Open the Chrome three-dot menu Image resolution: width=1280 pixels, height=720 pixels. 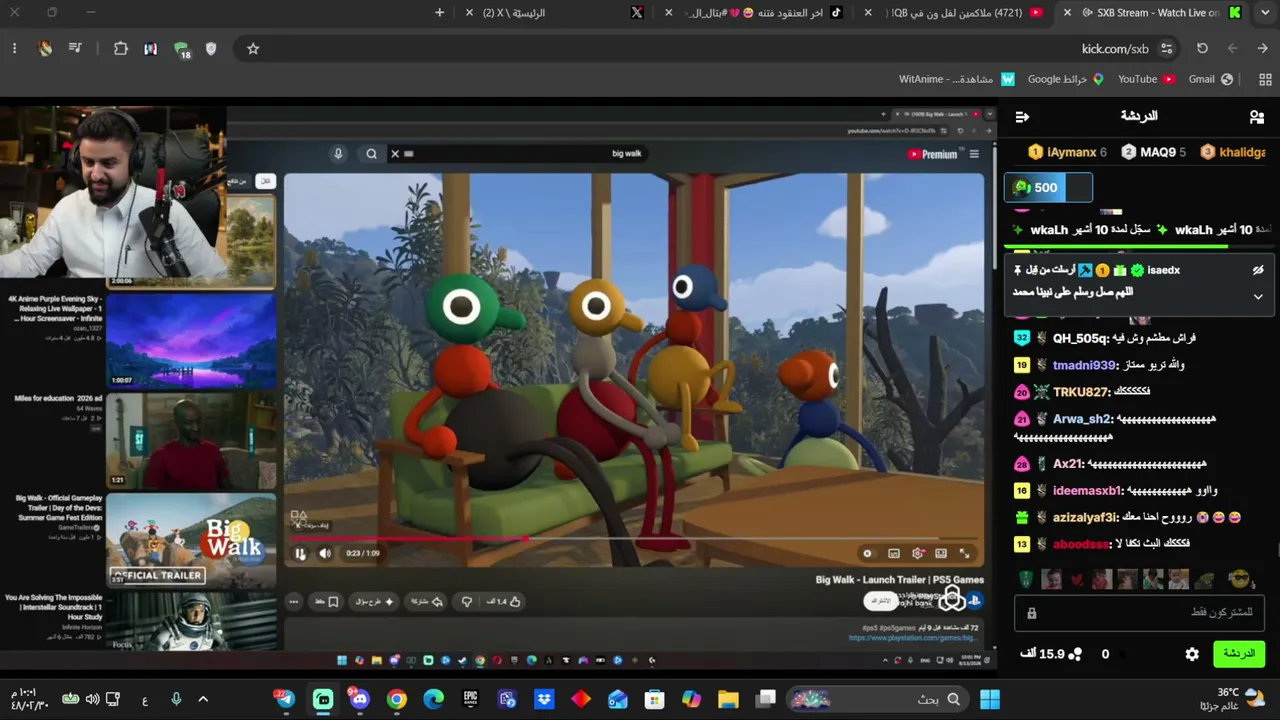click(x=14, y=49)
